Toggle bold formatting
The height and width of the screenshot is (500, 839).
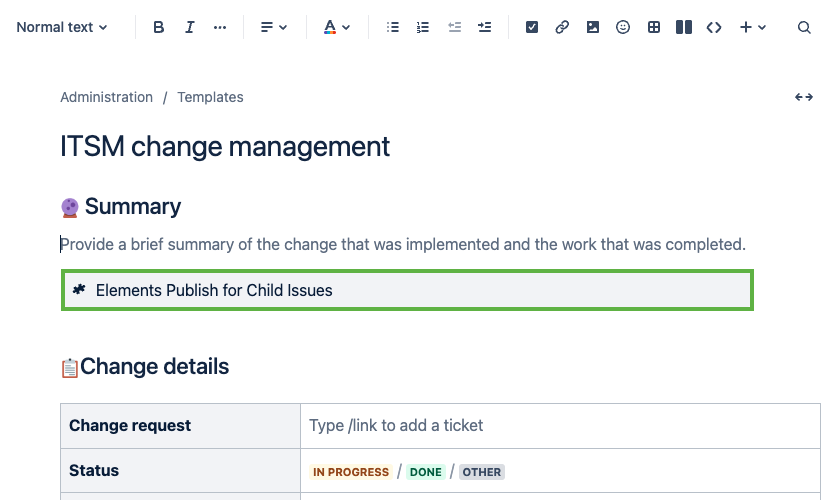click(159, 27)
